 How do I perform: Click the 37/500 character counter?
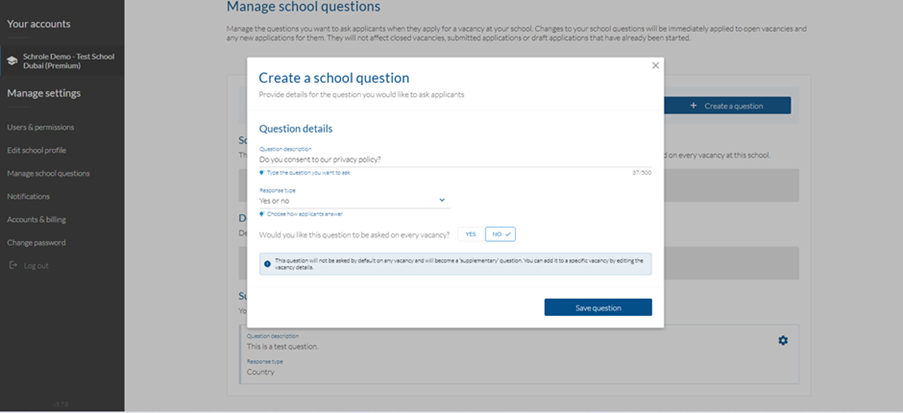[642, 173]
